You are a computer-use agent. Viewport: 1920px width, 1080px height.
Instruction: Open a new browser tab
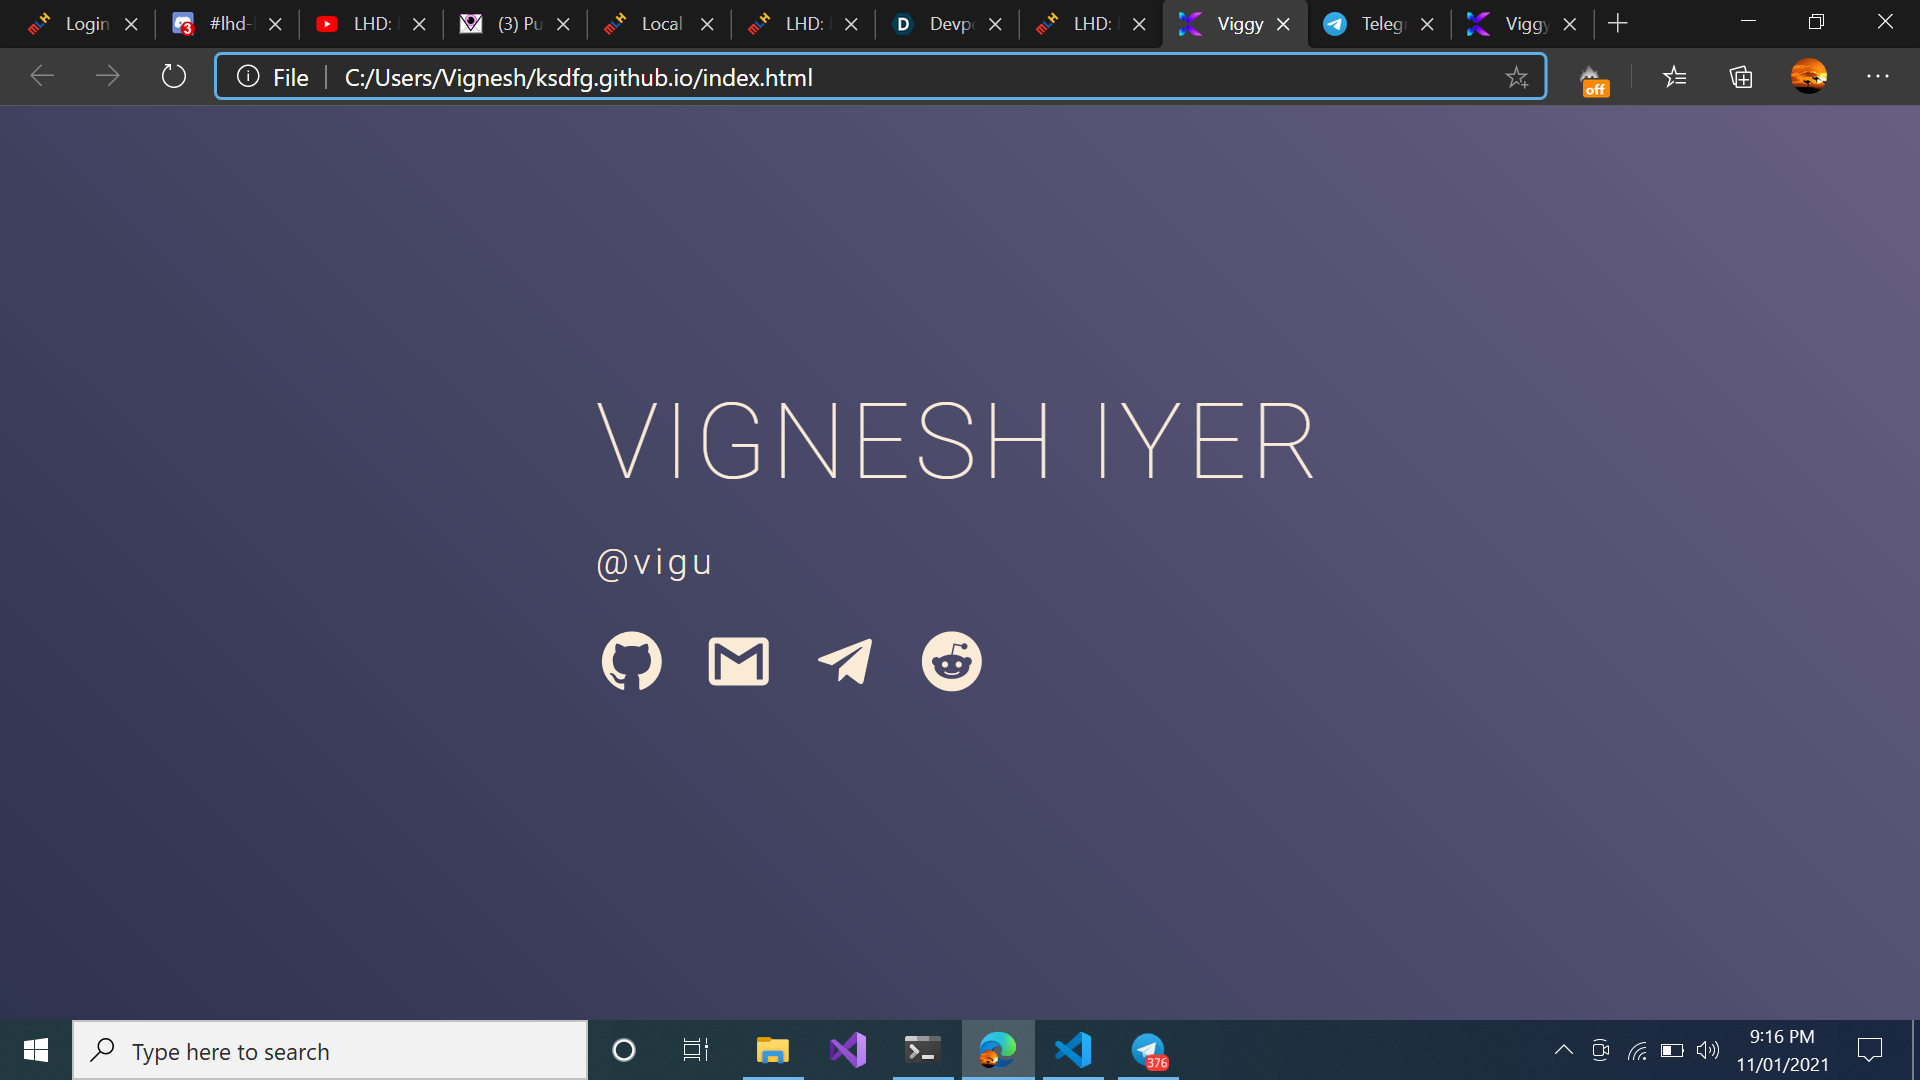click(1617, 24)
